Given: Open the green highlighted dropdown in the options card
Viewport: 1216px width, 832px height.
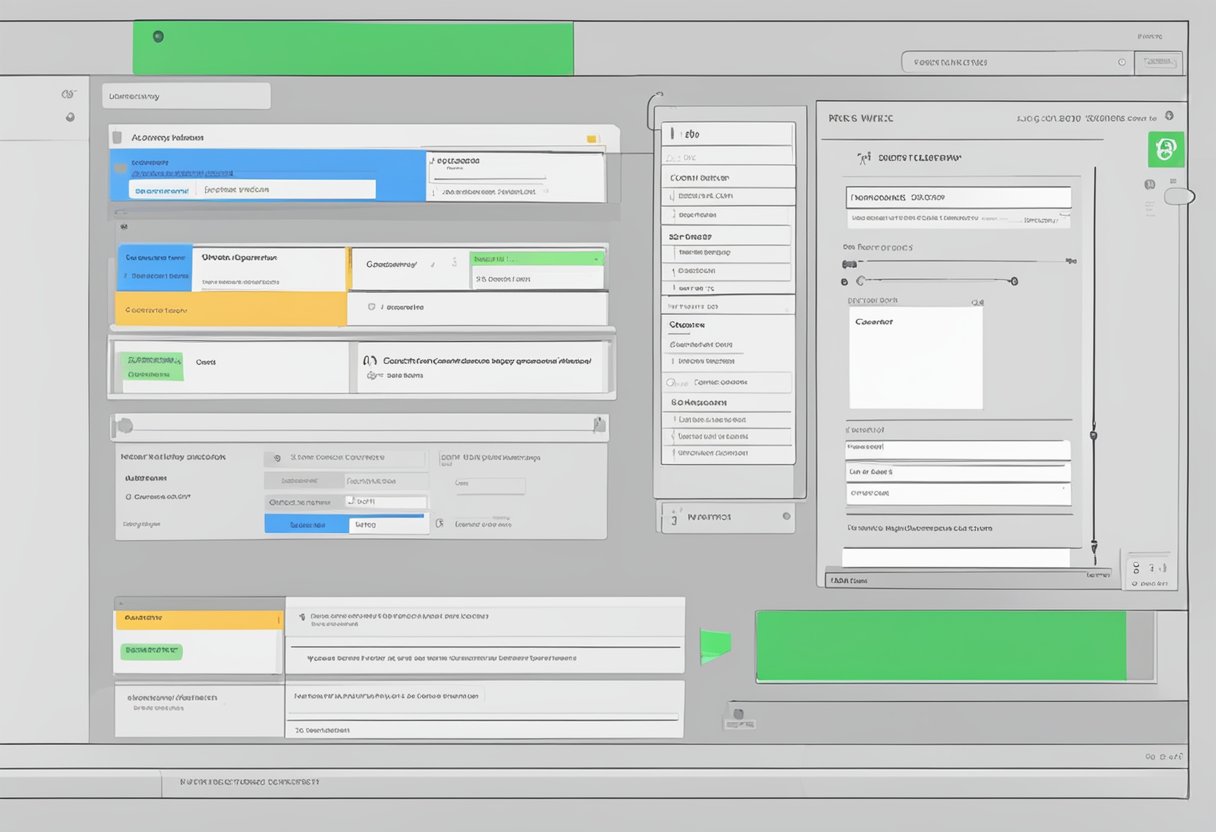Looking at the screenshot, I should pyautogui.click(x=537, y=260).
